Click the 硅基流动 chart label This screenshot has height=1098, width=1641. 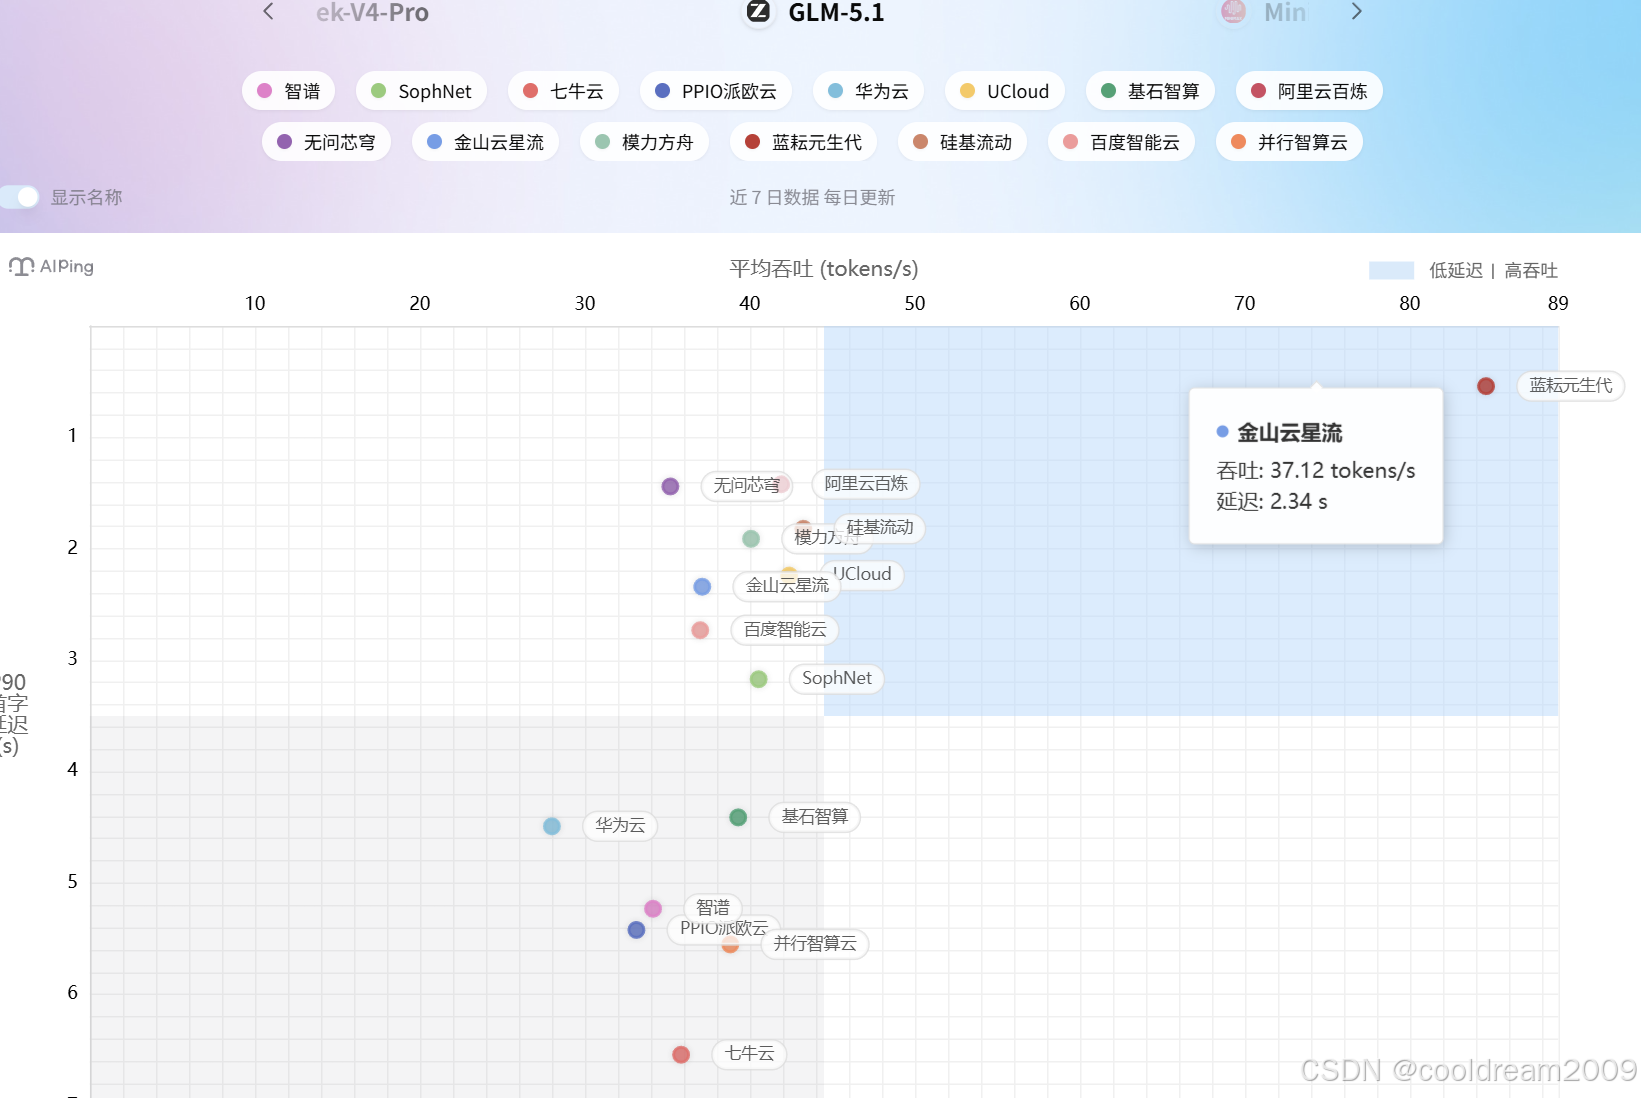[x=880, y=527]
